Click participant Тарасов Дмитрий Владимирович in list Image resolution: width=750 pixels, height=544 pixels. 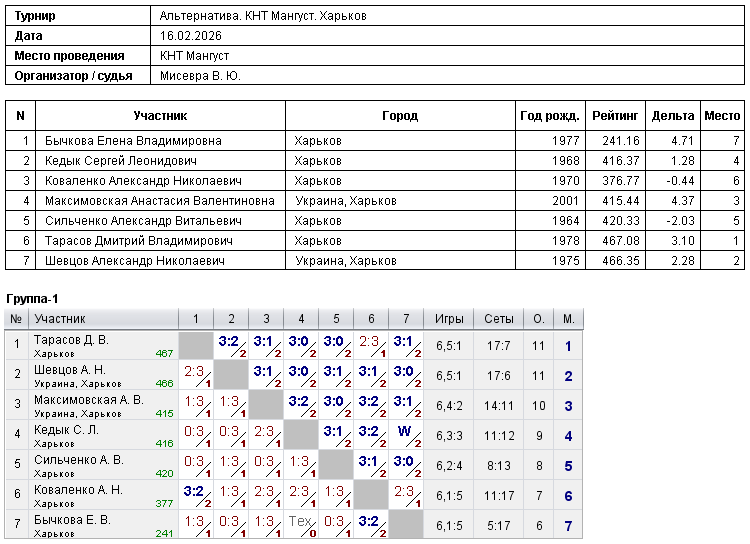[x=139, y=241]
